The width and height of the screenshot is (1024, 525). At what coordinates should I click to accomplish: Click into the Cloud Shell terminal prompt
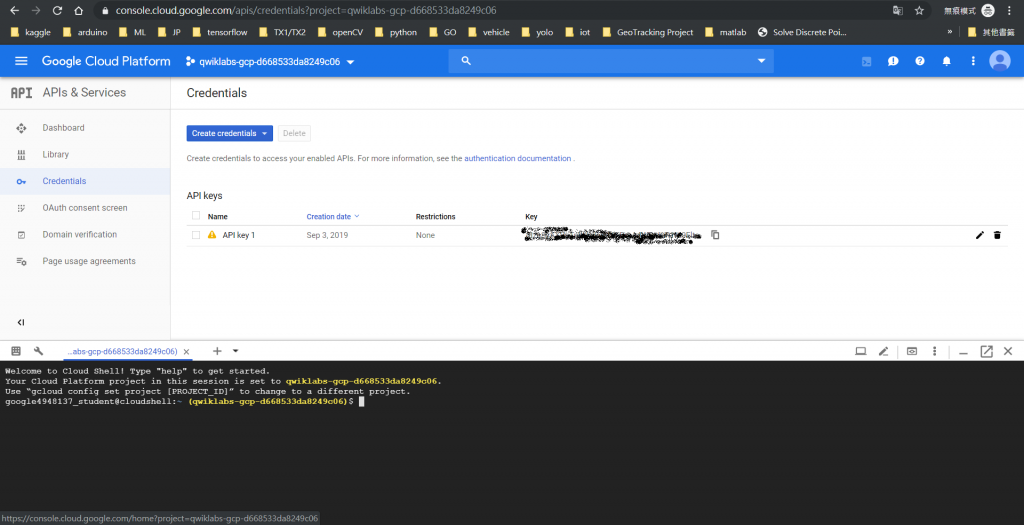point(361,402)
